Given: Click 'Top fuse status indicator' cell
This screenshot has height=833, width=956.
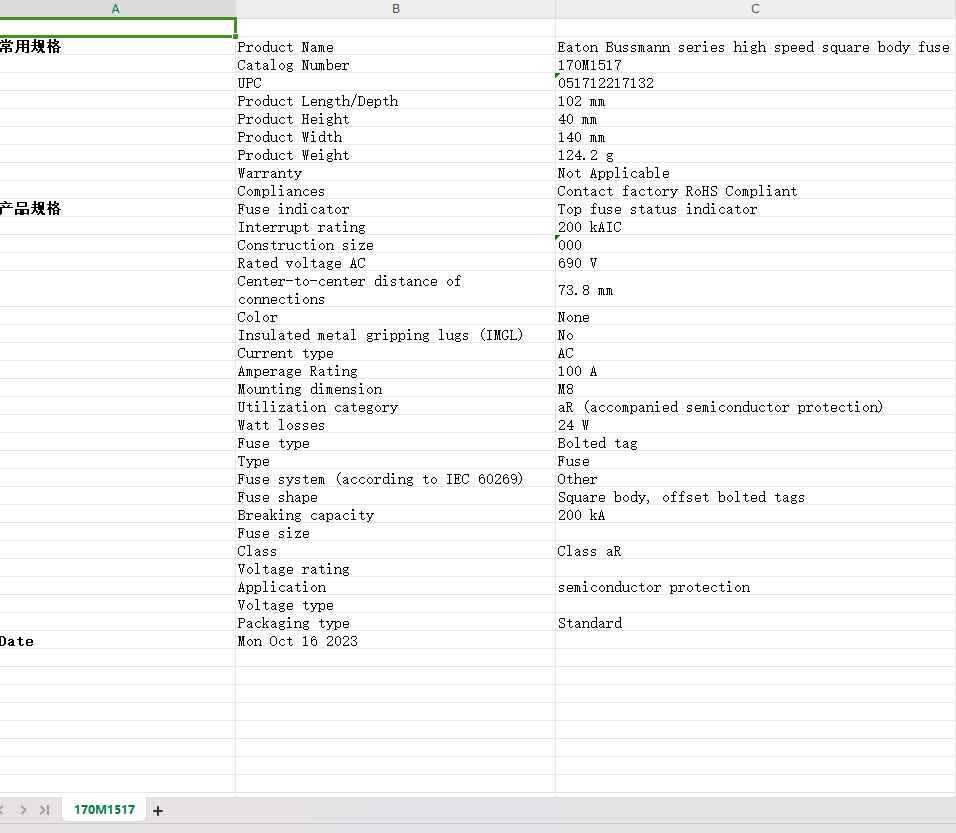Looking at the screenshot, I should [756, 209].
